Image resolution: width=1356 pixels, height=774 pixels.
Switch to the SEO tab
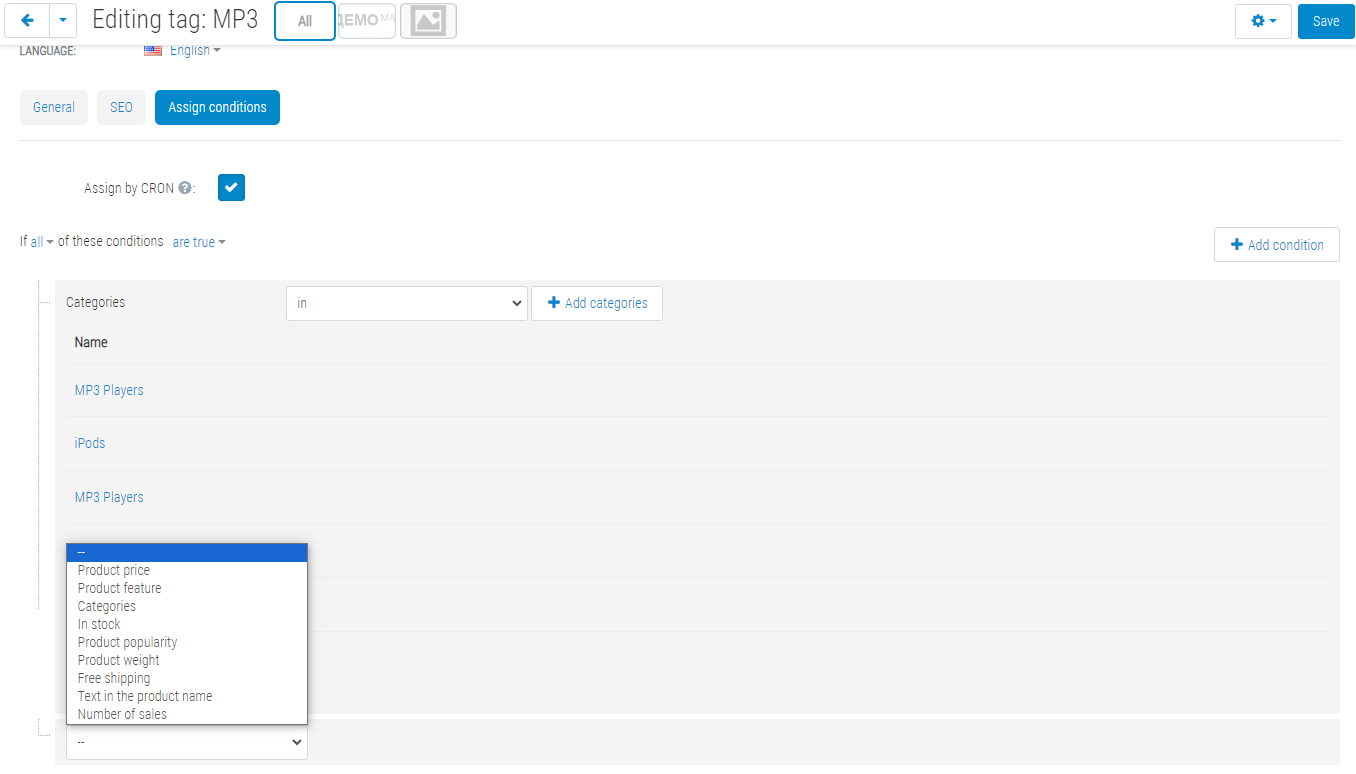121,107
